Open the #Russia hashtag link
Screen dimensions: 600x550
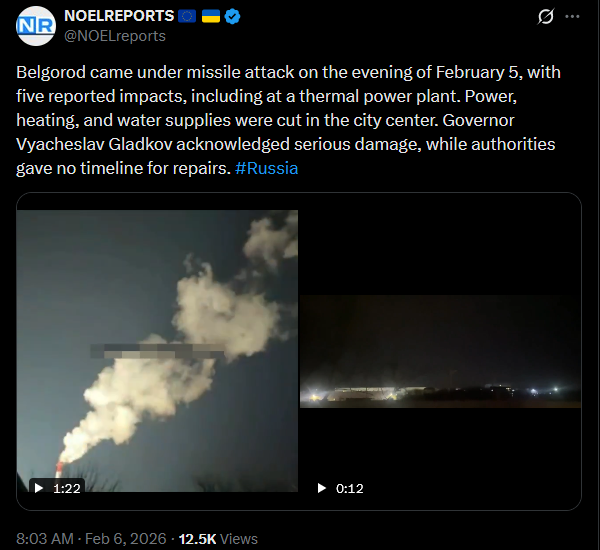(x=266, y=168)
